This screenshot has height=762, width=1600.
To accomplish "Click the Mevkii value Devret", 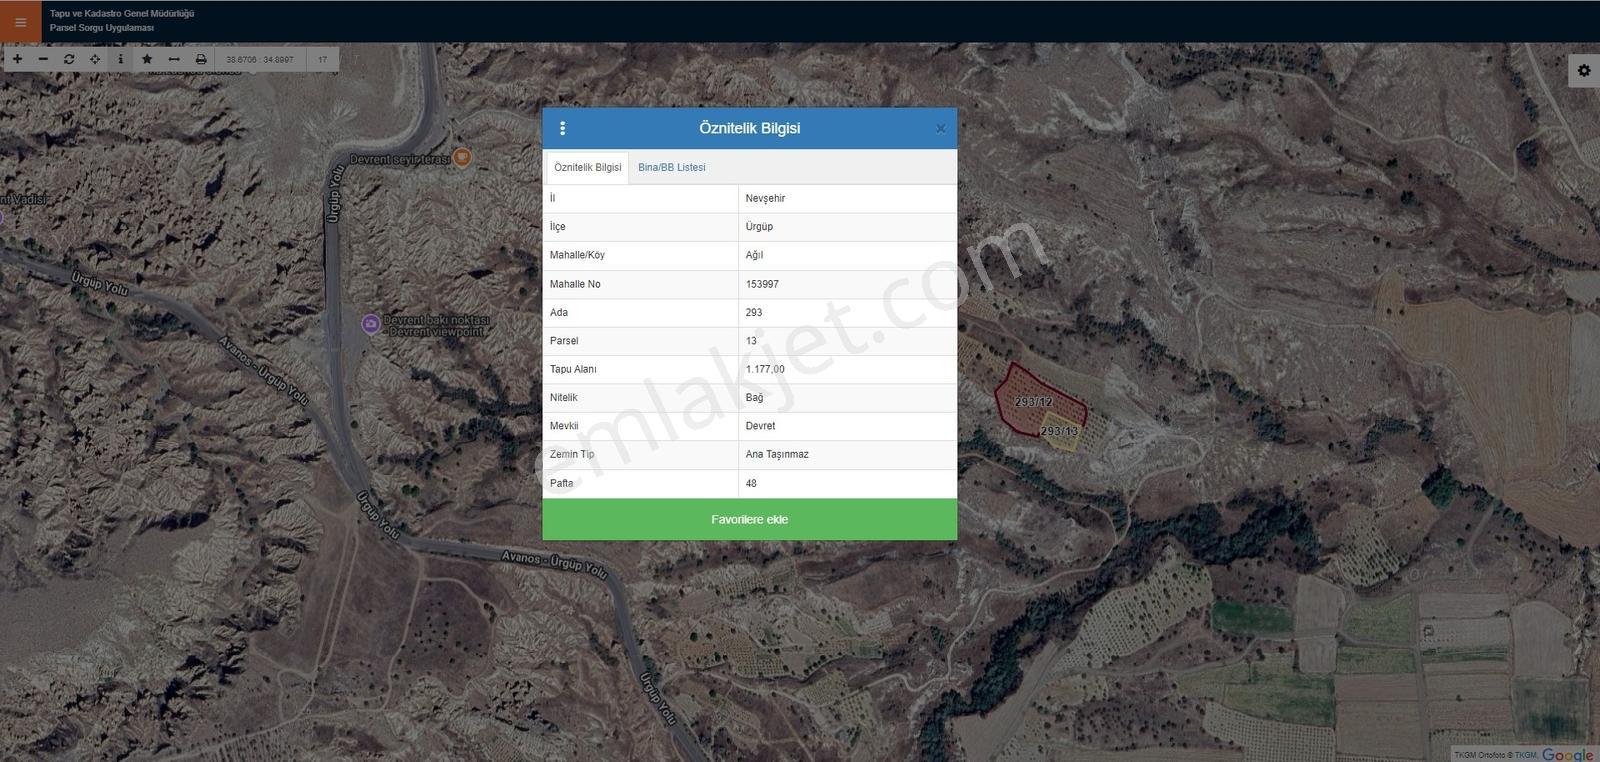I will pyautogui.click(x=760, y=426).
